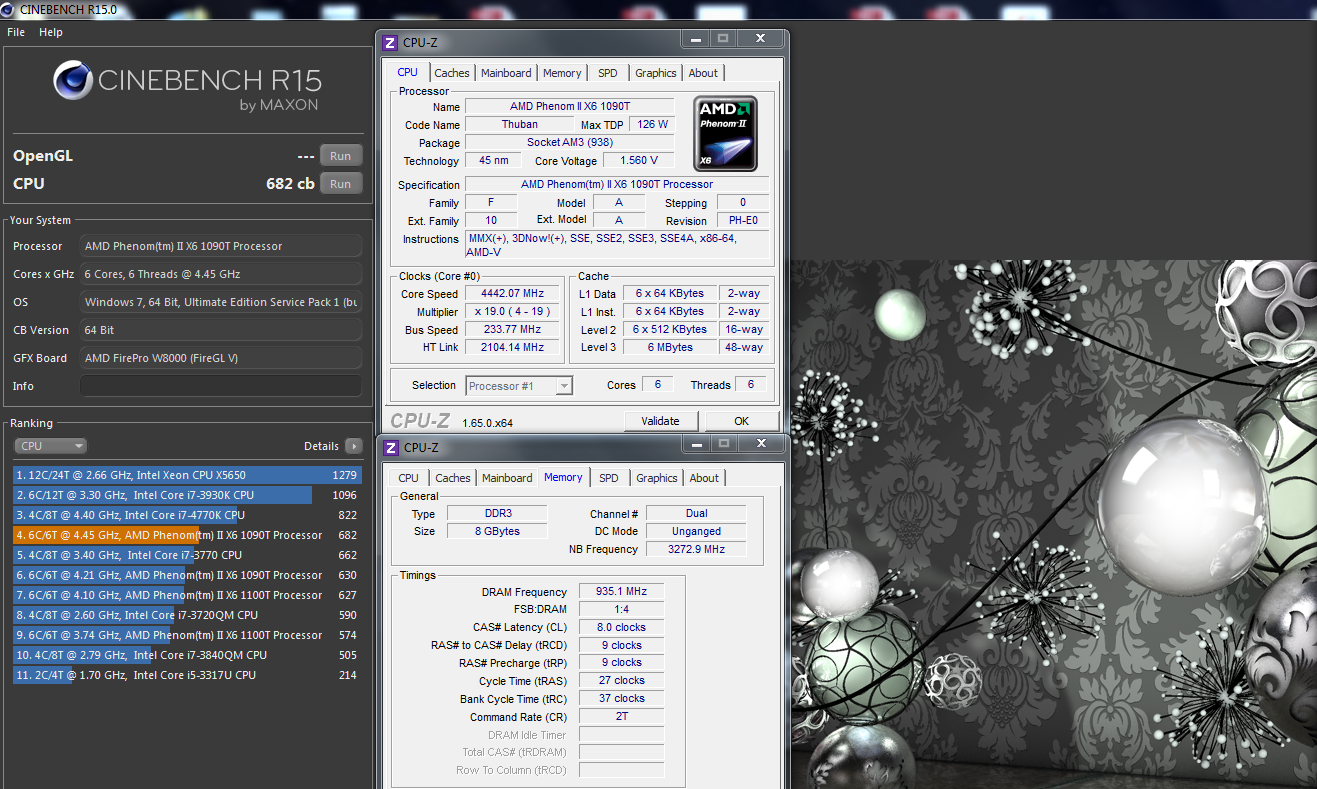Click the Level 3 cache value 6 MBytes
Viewport: 1317px width, 789px height.
(x=670, y=347)
